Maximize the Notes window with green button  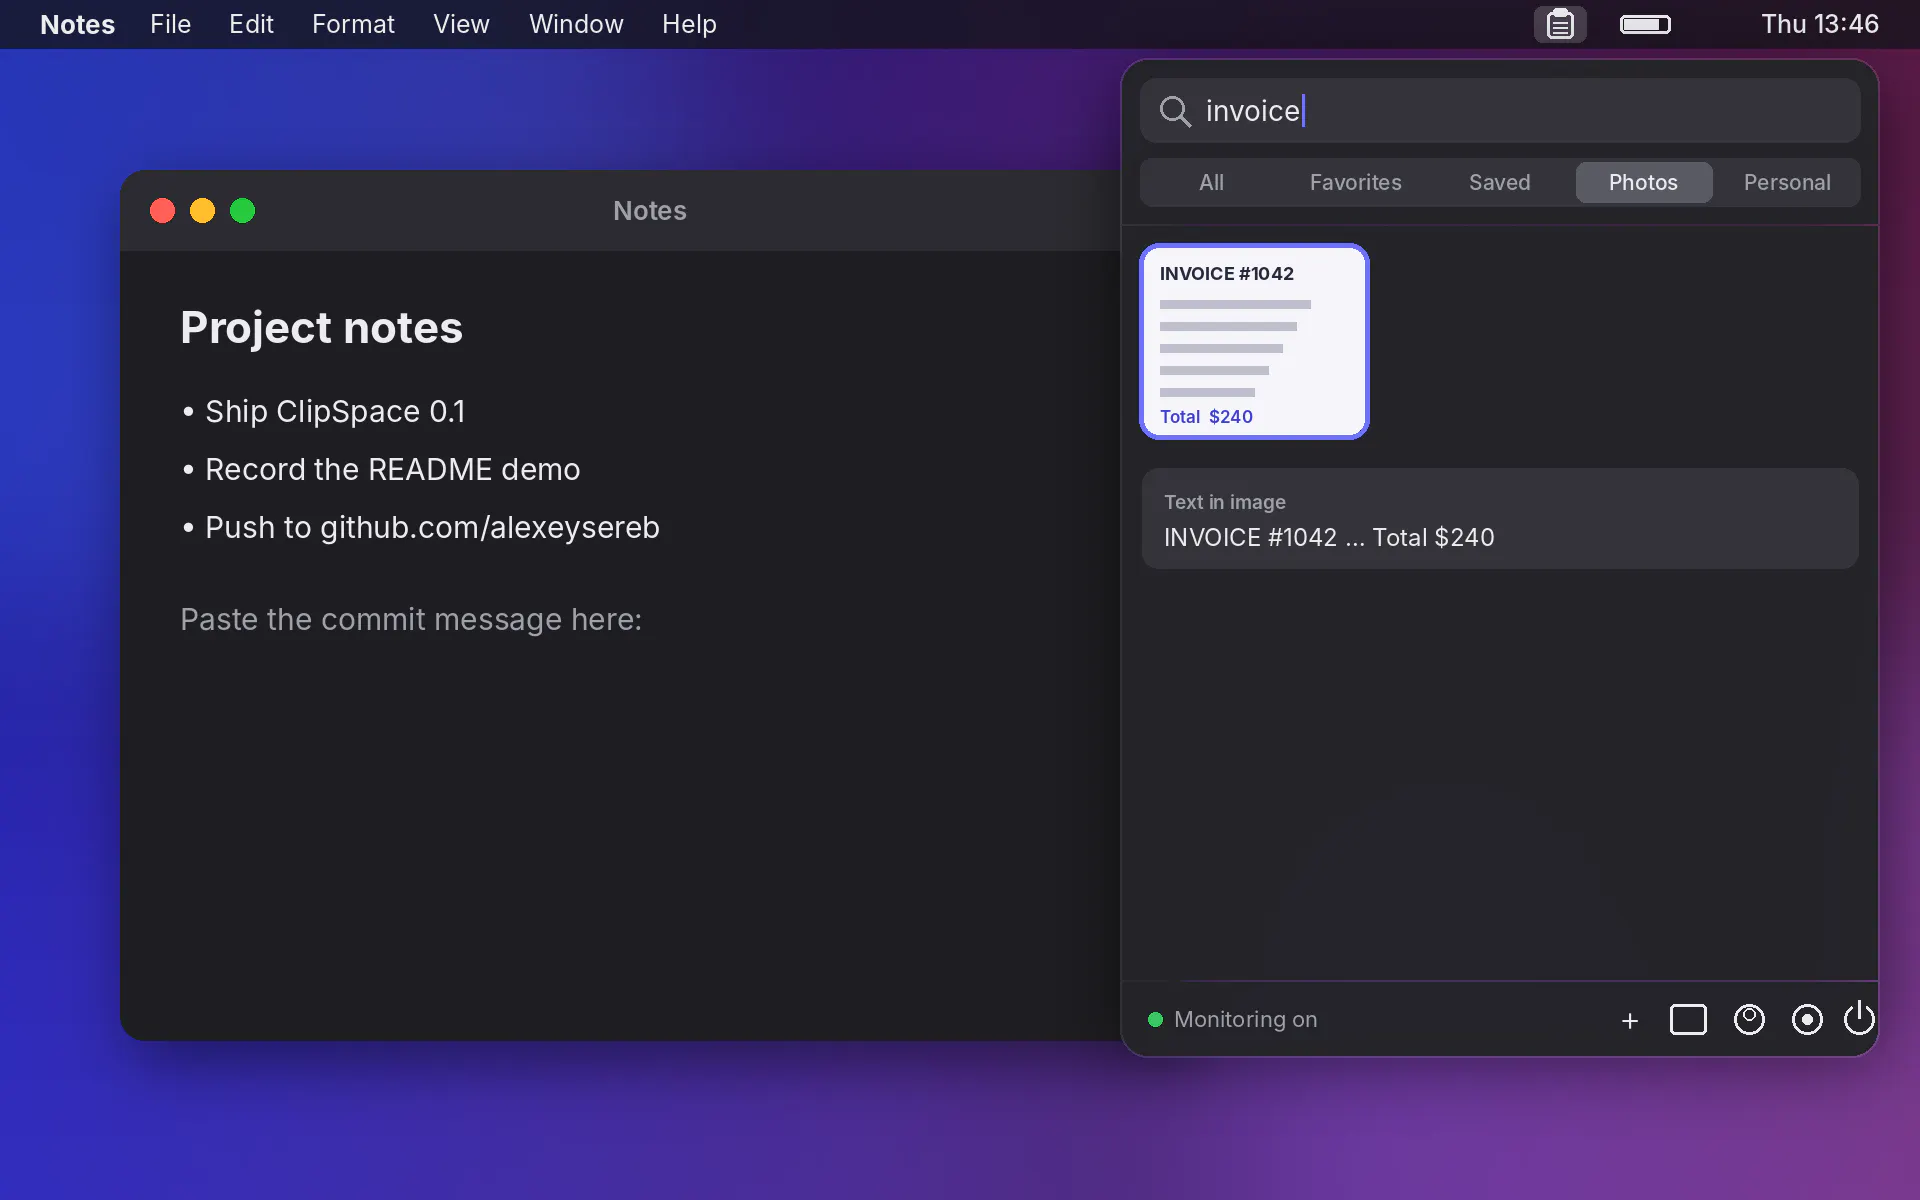tap(242, 211)
